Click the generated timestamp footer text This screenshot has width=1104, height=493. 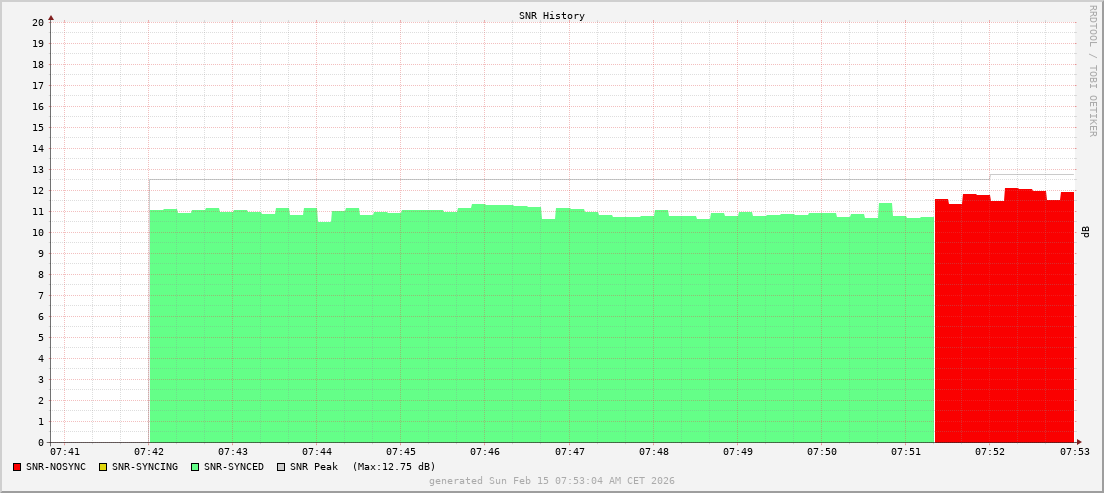point(552,481)
